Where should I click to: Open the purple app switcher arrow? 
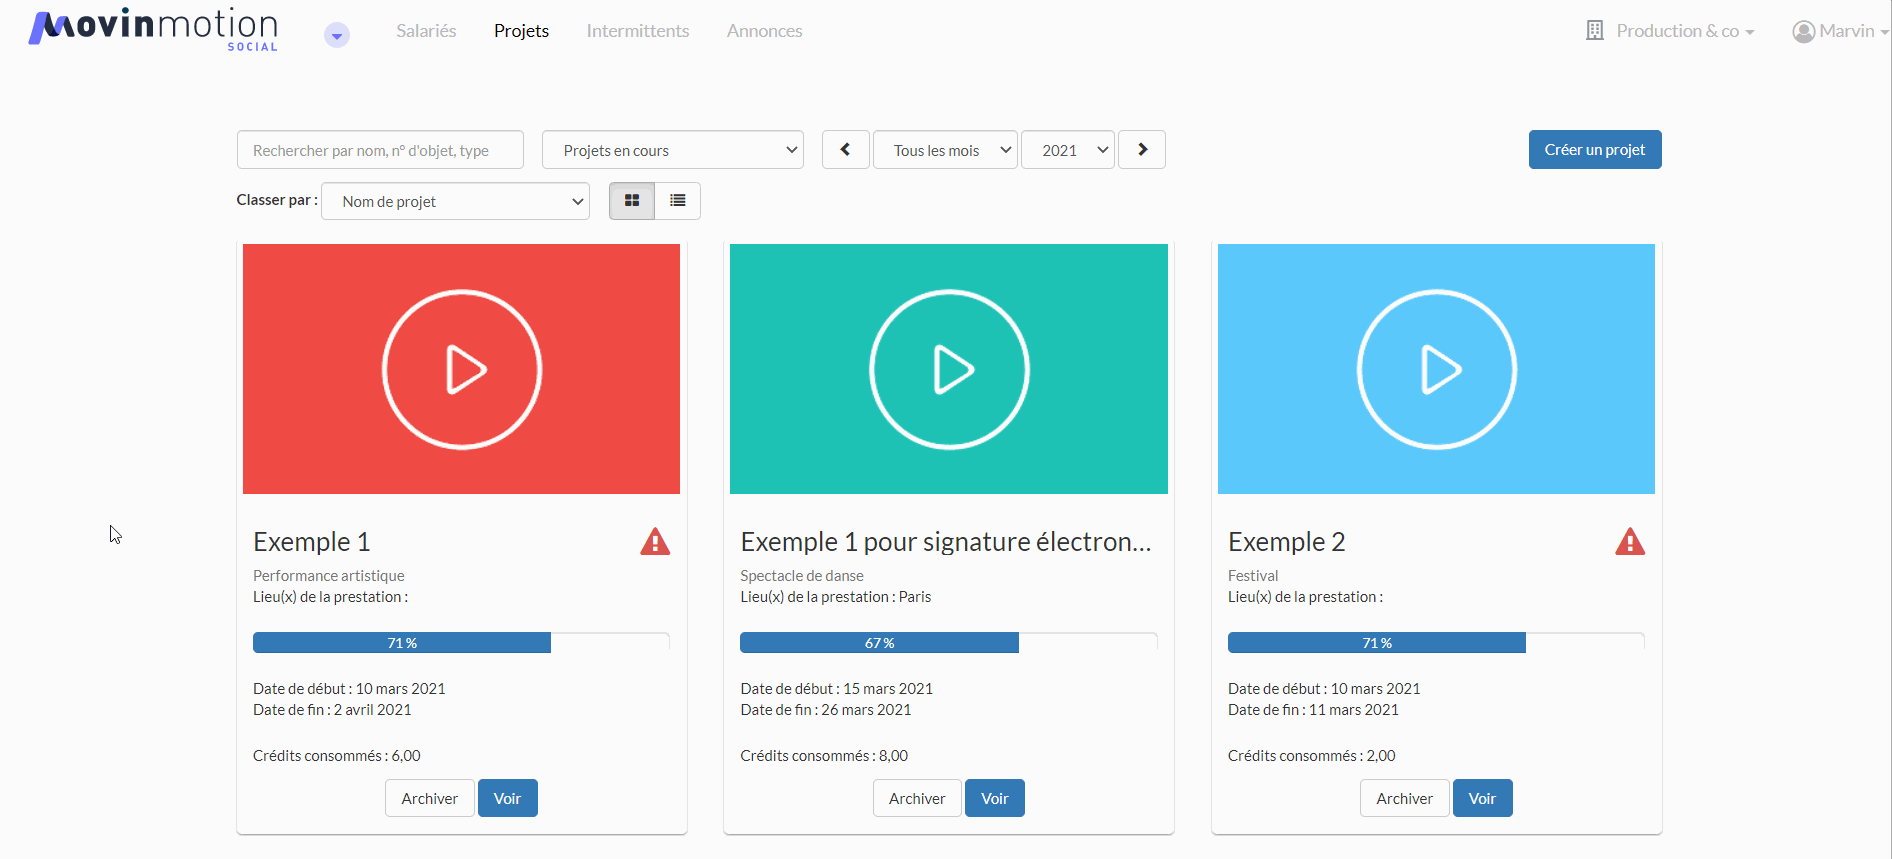[x=337, y=35]
